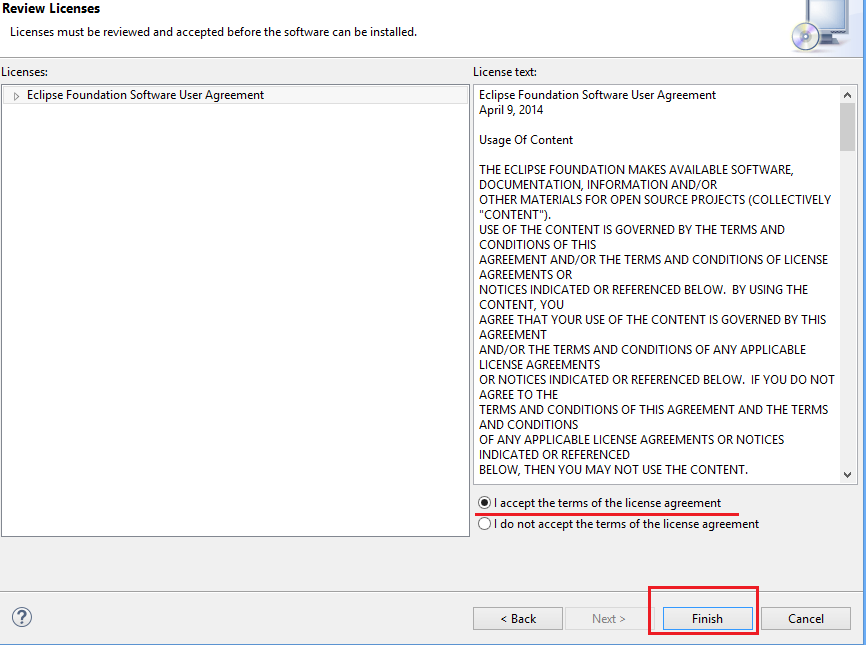This screenshot has height=645, width=866.
Task: Click license text scrollbar up arrow
Action: [x=847, y=95]
